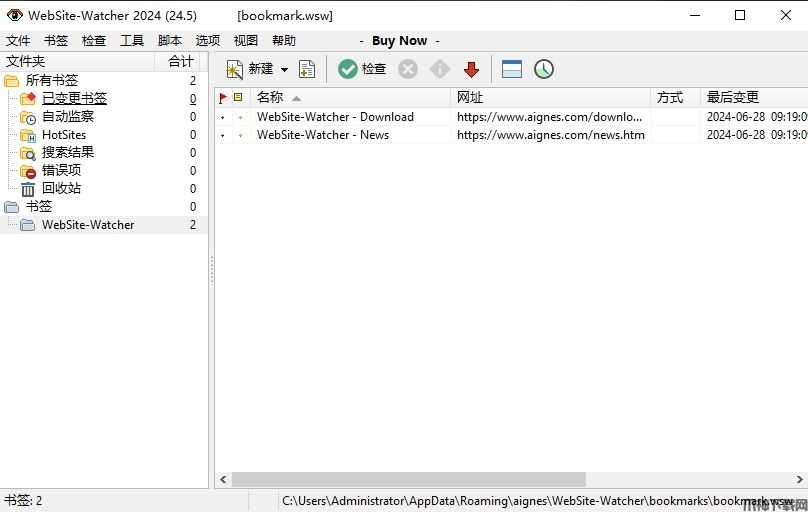
Task: Click the horizontal scrollbar left arrow
Action: (x=223, y=480)
